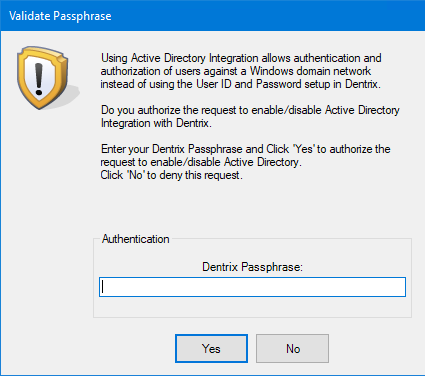
Task: Click the 'Integration with Dentrix.' text line
Action: click(x=156, y=123)
